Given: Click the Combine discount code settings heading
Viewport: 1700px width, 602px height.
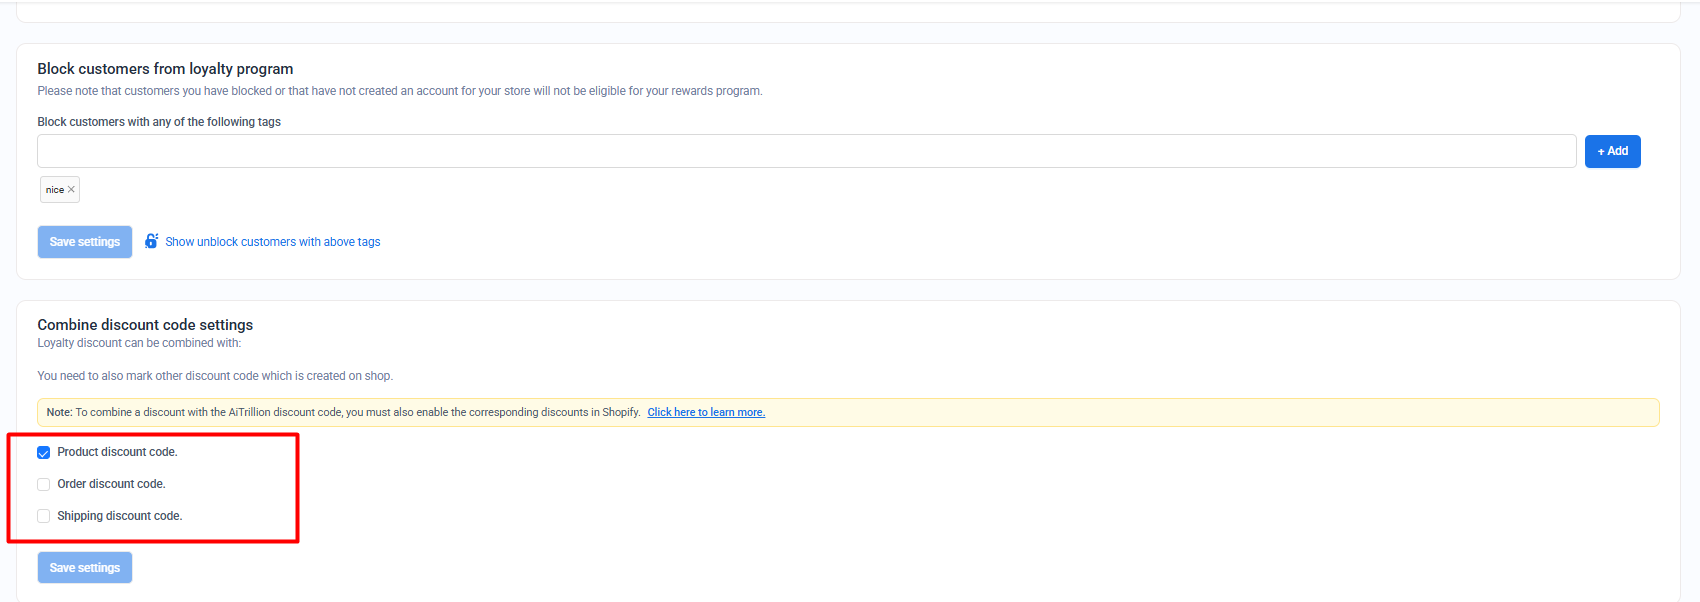Looking at the screenshot, I should point(145,325).
